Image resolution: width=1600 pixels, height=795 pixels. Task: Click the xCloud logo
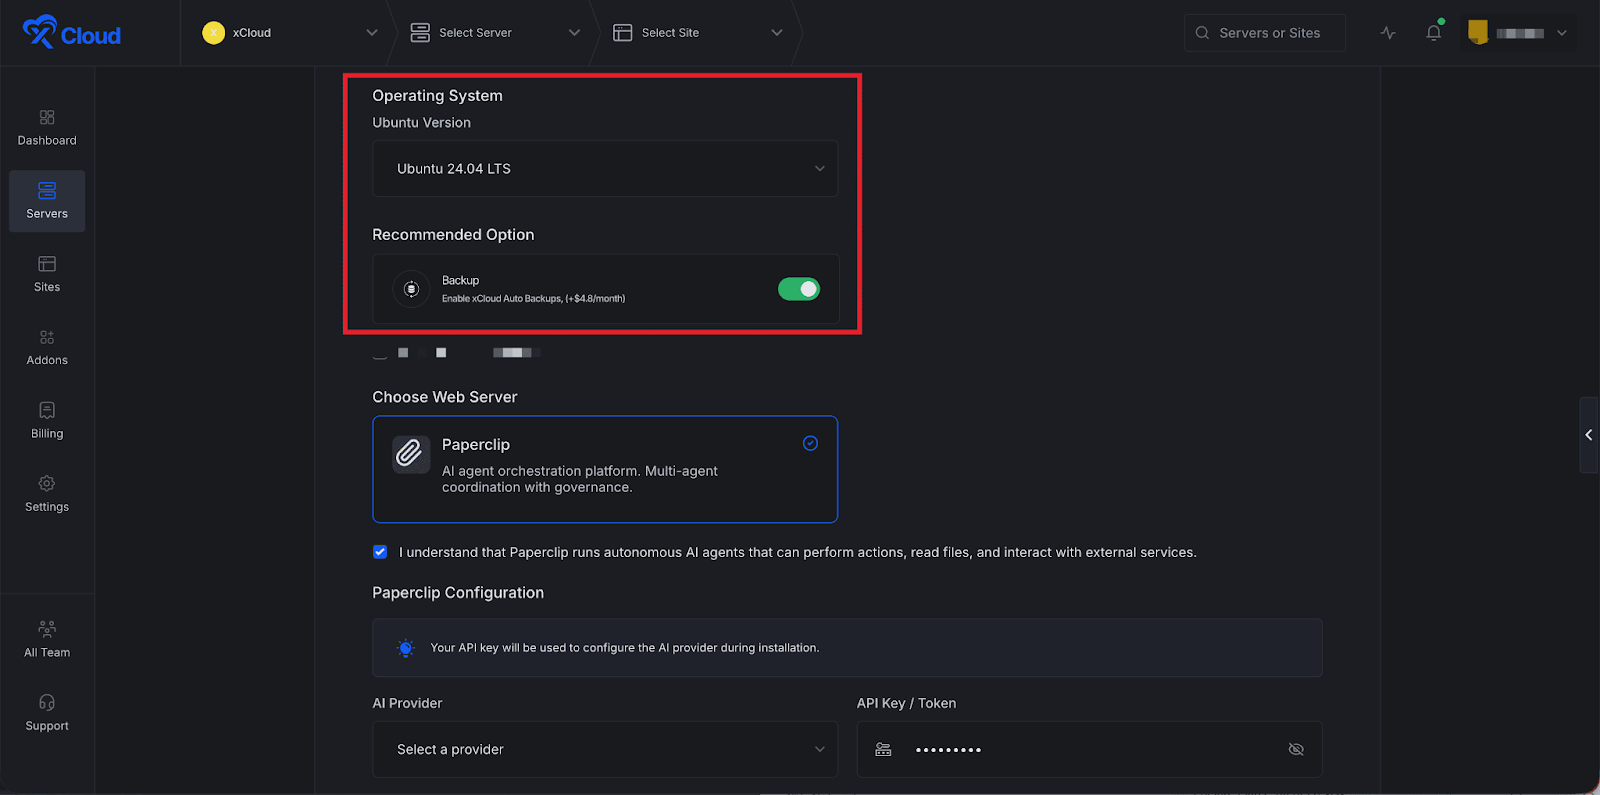[x=72, y=33]
